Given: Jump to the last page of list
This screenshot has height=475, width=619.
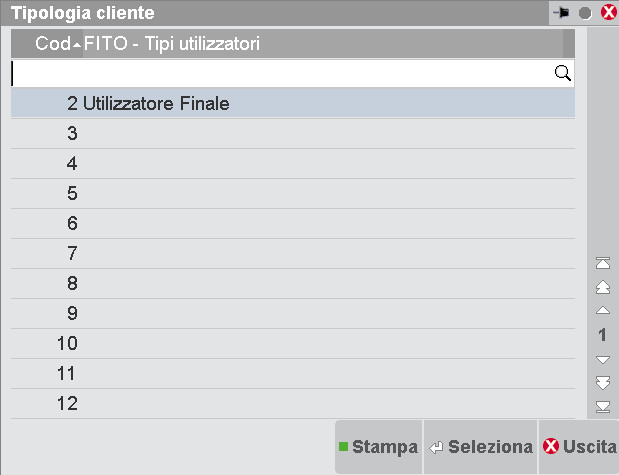Looking at the screenshot, I should tap(602, 407).
